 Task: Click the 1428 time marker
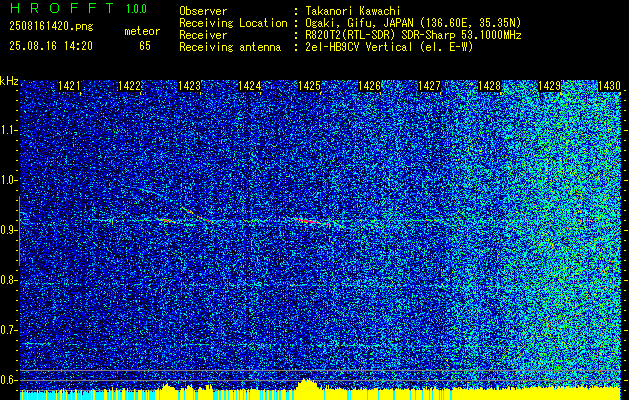490,86
